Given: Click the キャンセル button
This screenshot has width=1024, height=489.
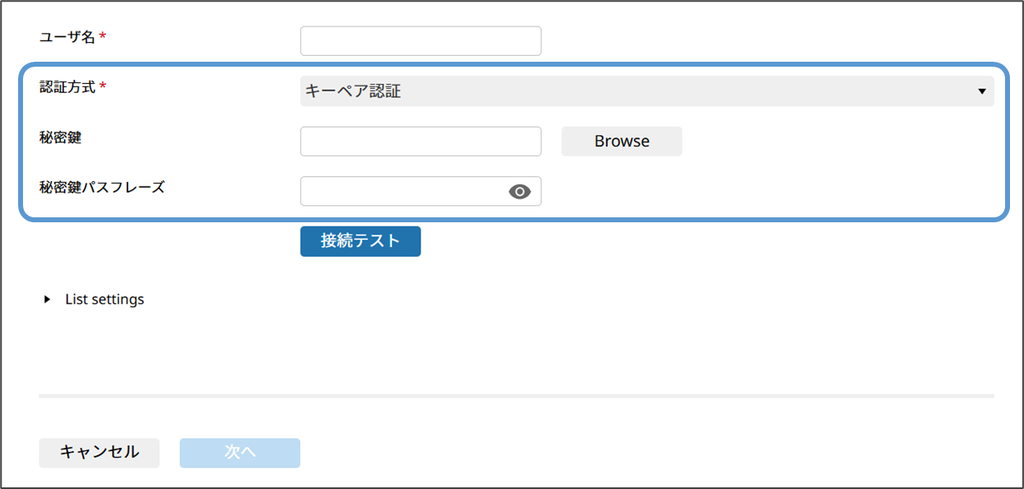Looking at the screenshot, I should (99, 452).
